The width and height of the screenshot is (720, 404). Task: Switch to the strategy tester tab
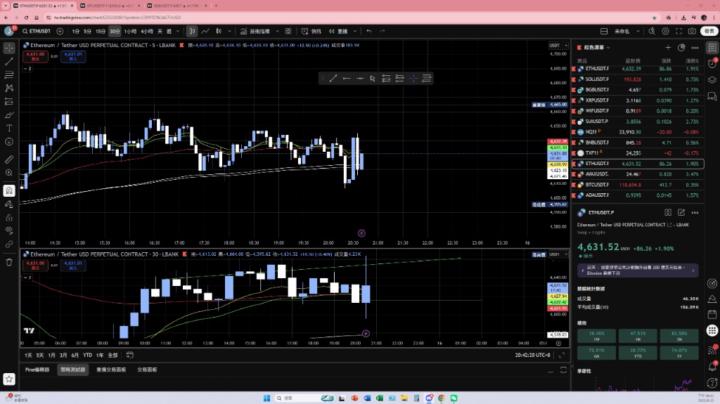[73, 370]
